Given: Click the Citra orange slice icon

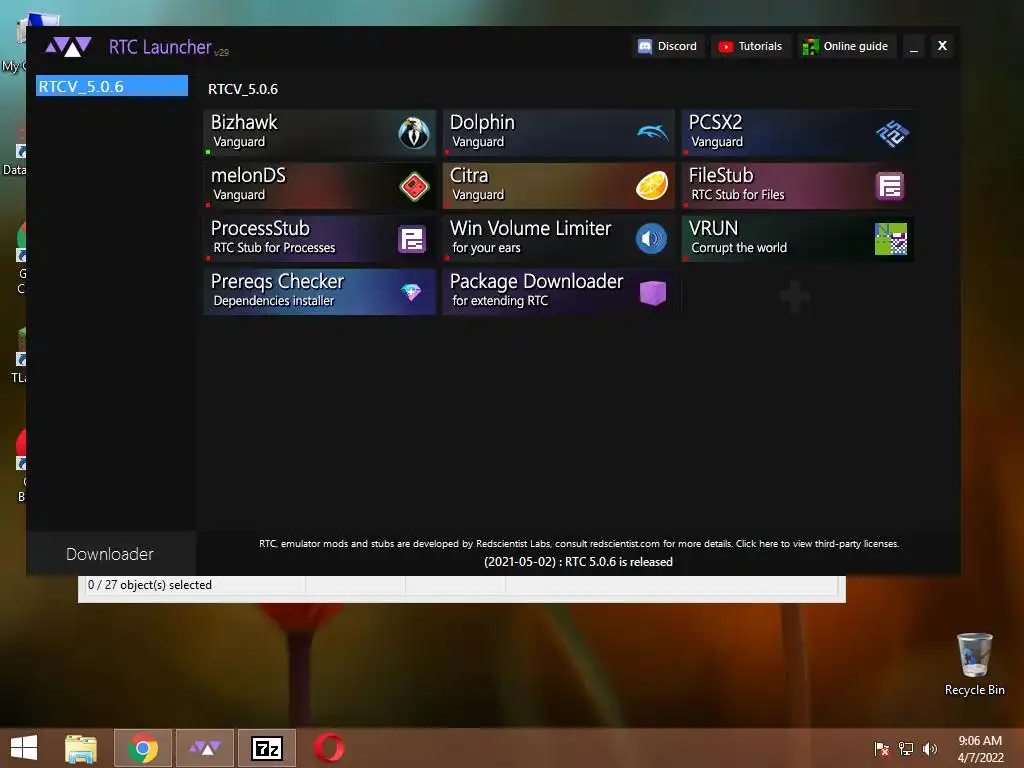Looking at the screenshot, I should click(x=652, y=186).
